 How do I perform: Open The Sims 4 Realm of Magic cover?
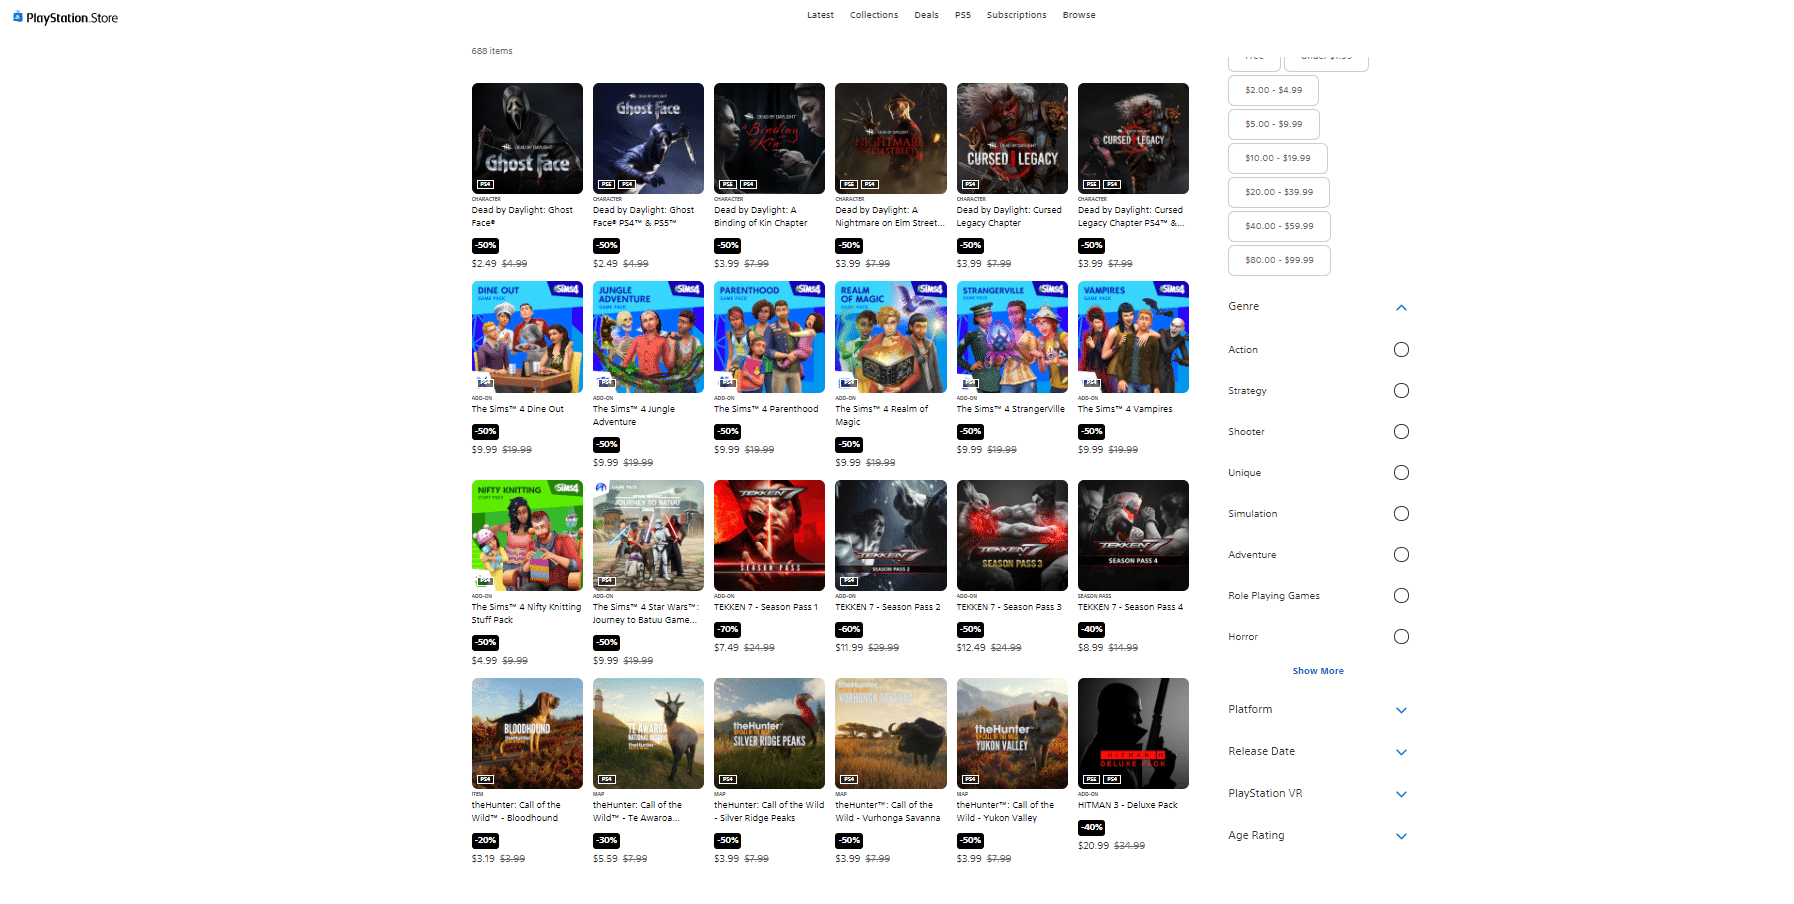click(890, 336)
